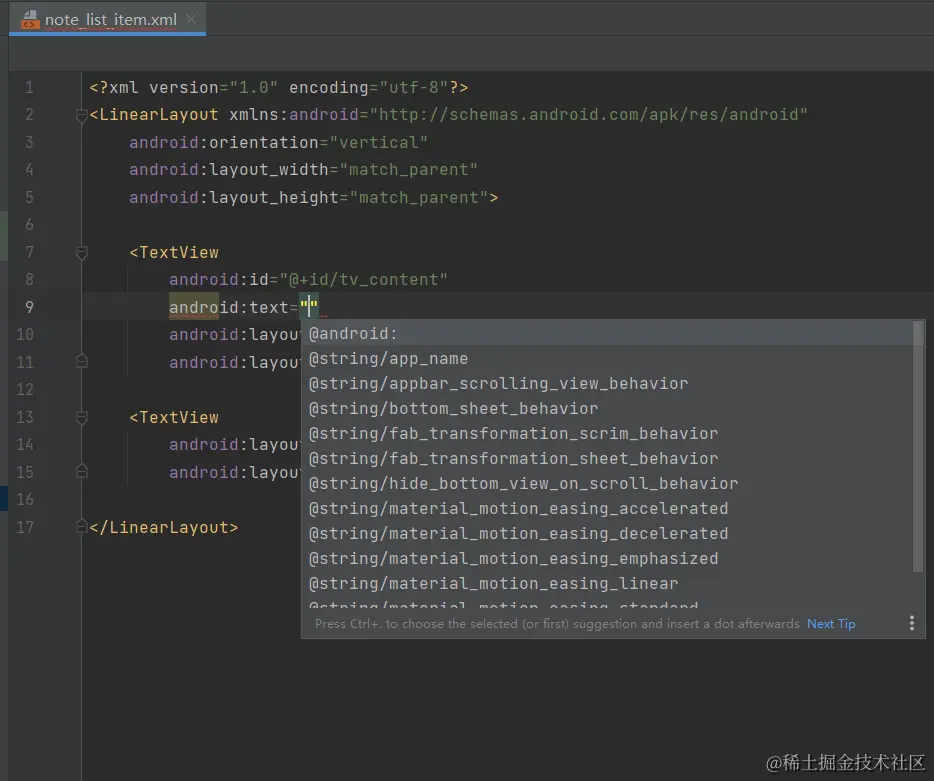Viewport: 934px width, 781px height.
Task: Click the </LinearLayout> closing tag
Action: pyautogui.click(x=164, y=527)
